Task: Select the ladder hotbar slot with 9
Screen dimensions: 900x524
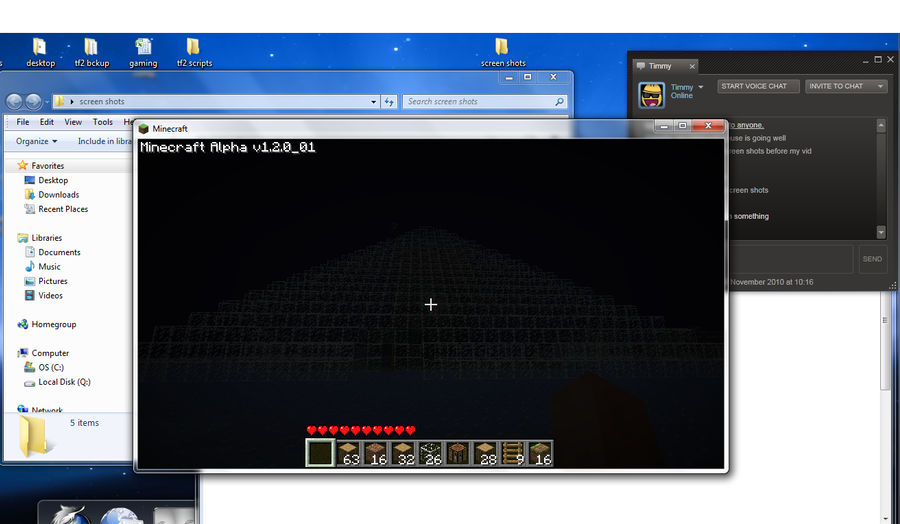Action: pyautogui.click(x=513, y=453)
